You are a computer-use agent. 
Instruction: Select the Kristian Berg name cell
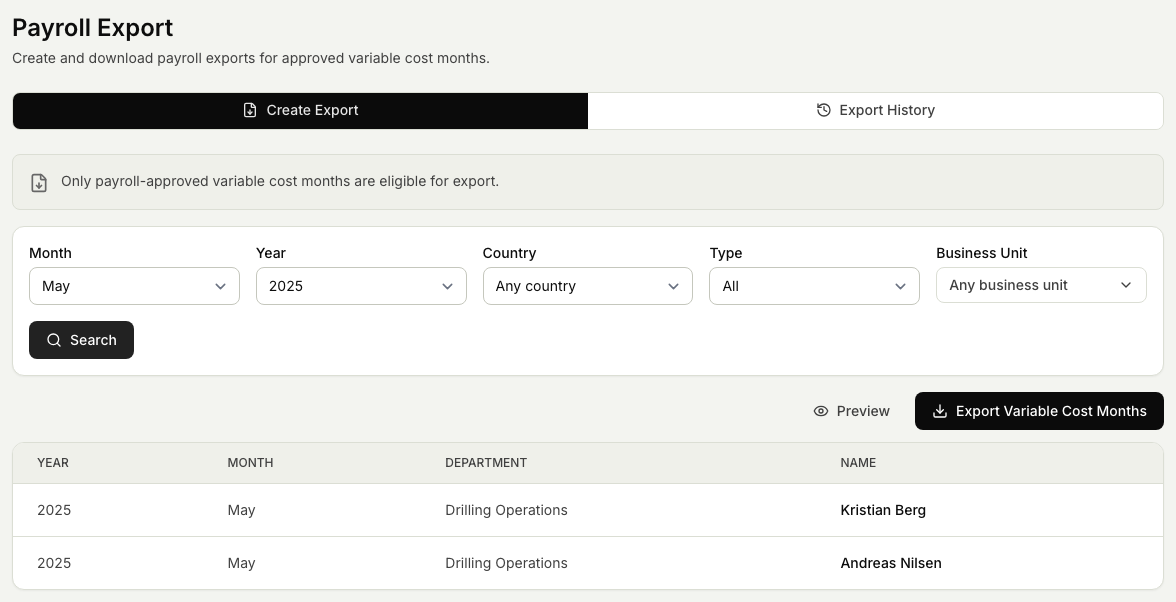coord(883,510)
